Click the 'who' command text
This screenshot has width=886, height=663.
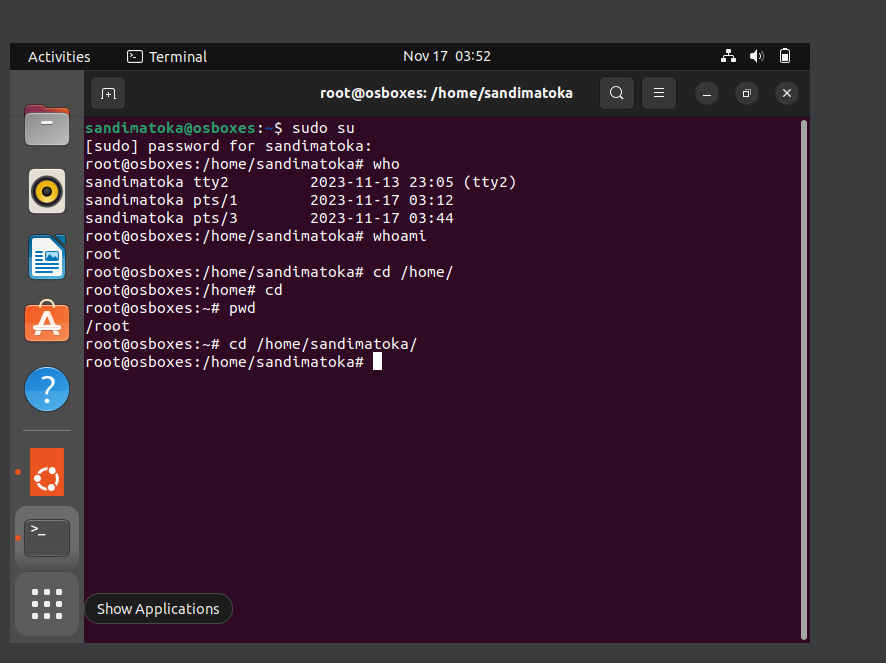coord(386,164)
